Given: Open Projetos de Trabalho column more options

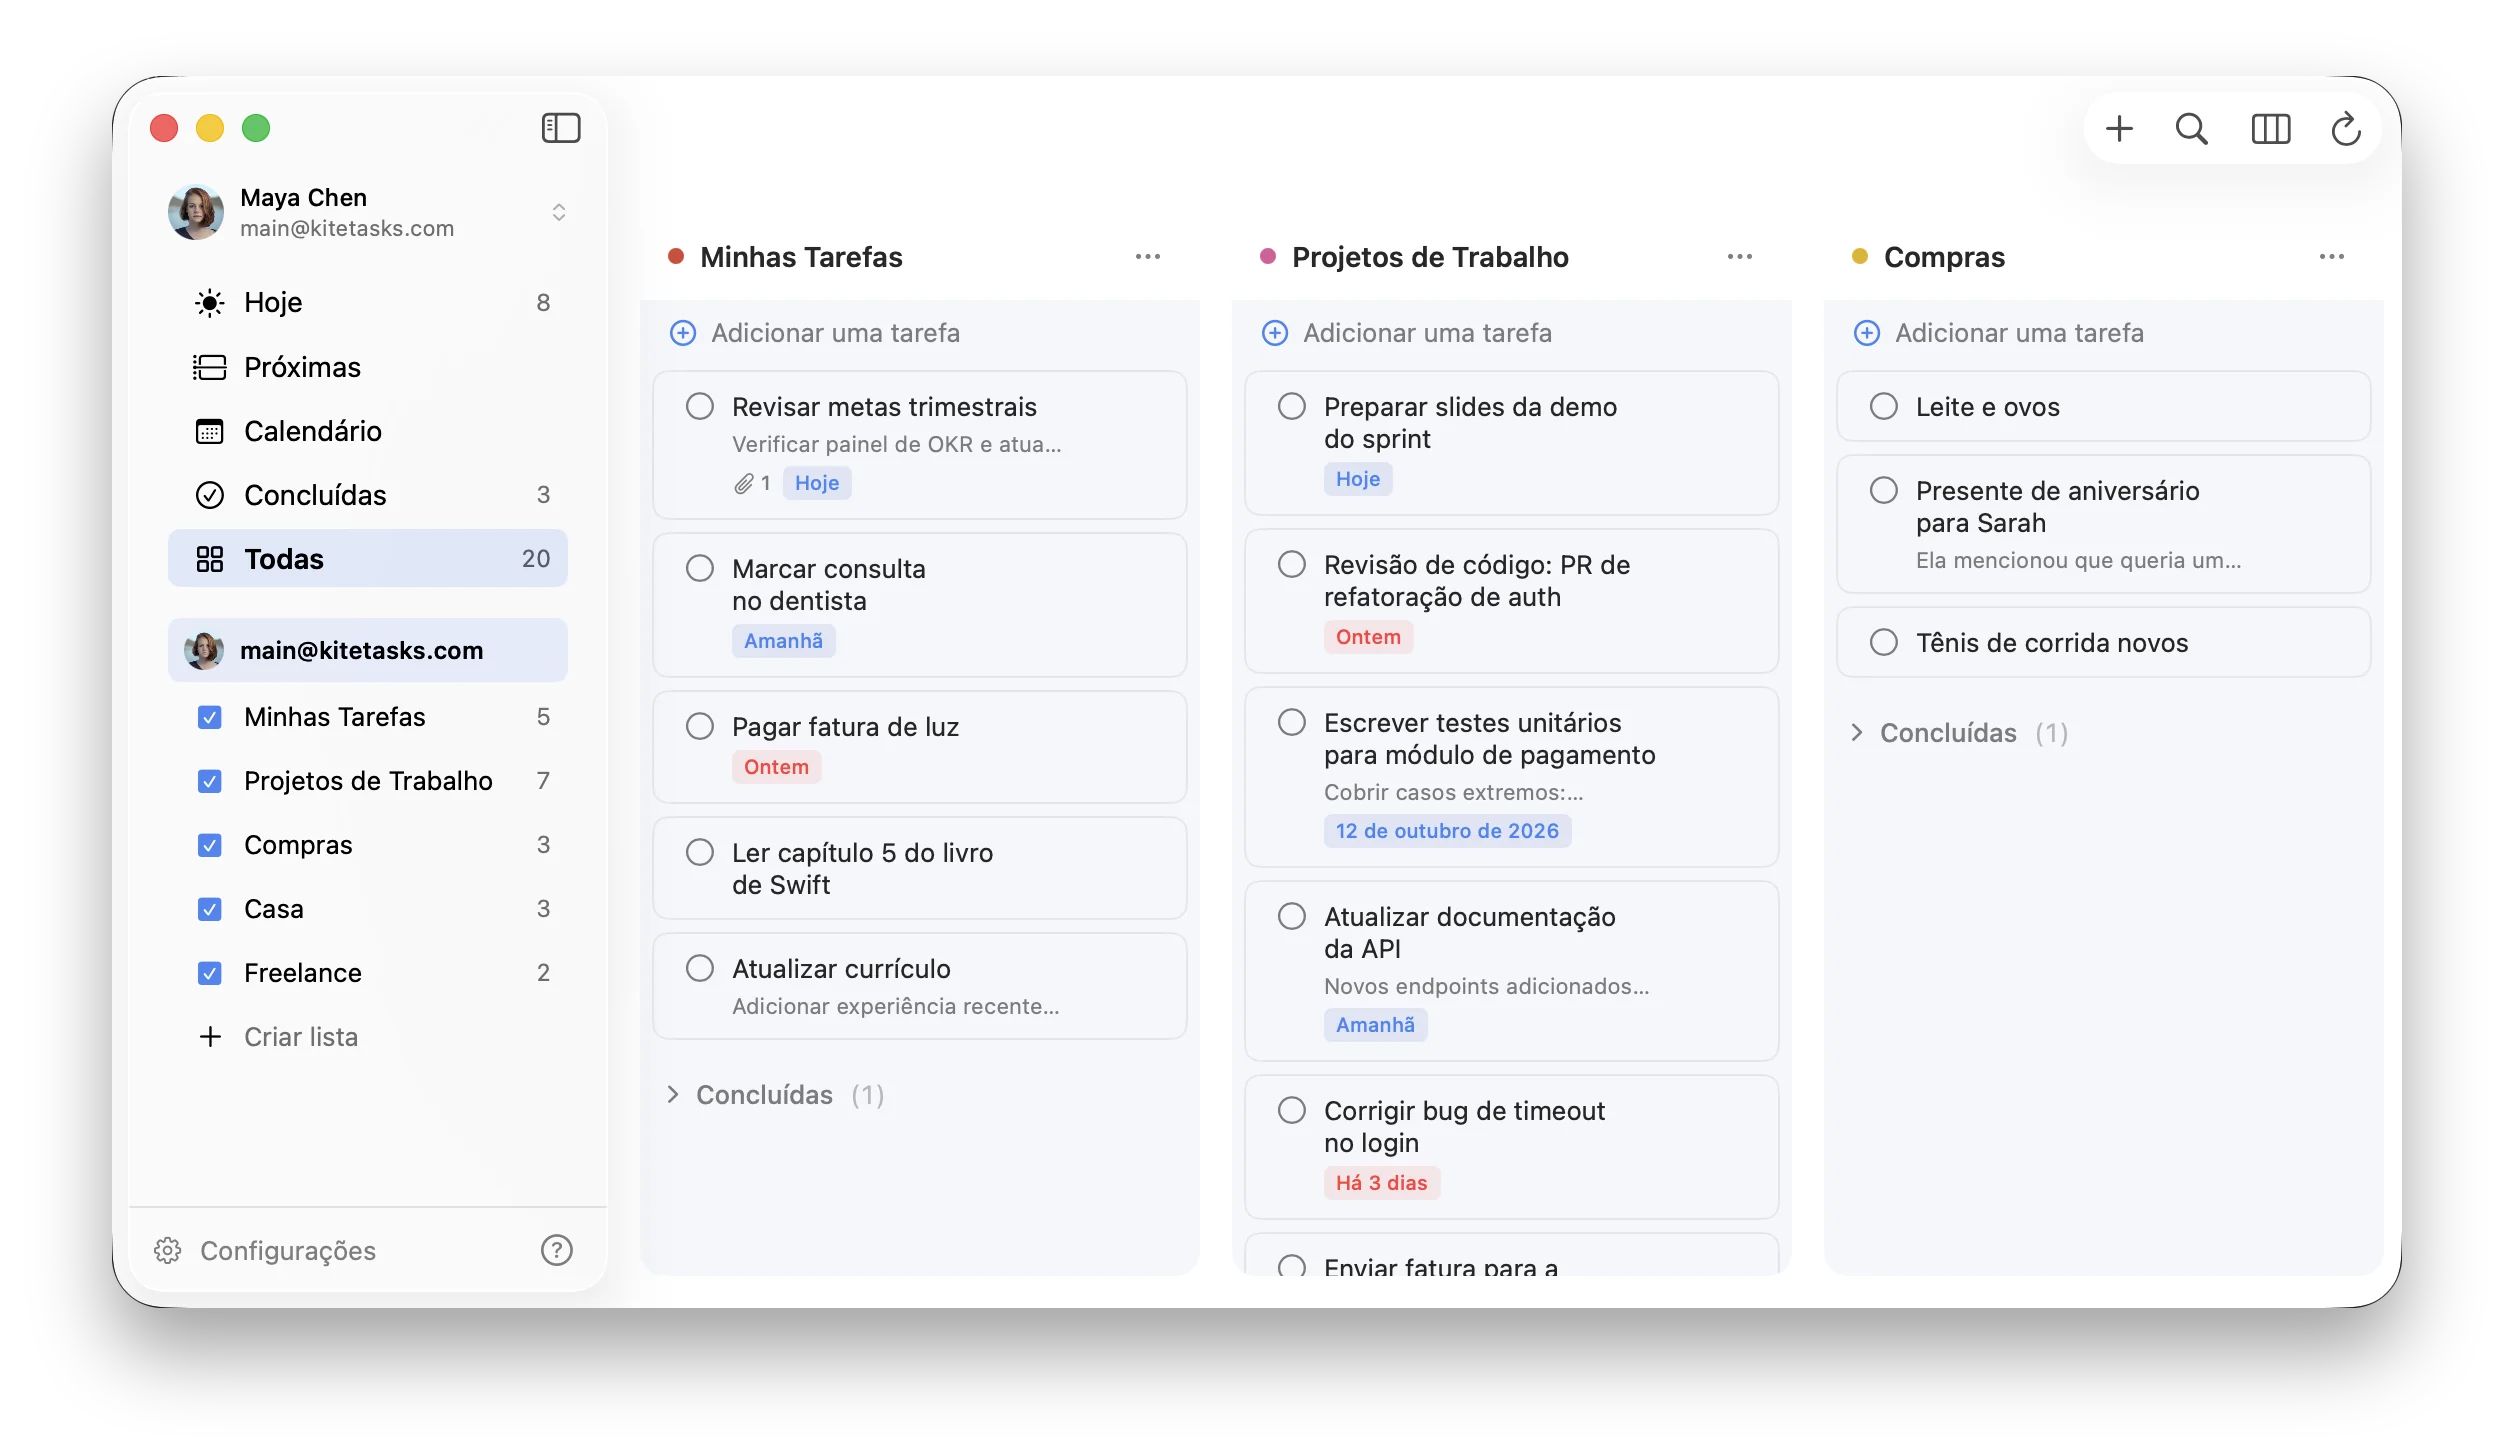Looking at the screenshot, I should click(1740, 257).
